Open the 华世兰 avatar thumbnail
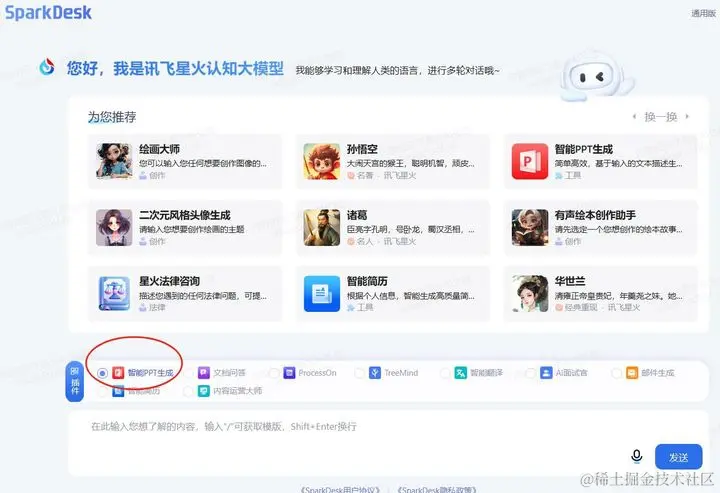 coord(530,293)
